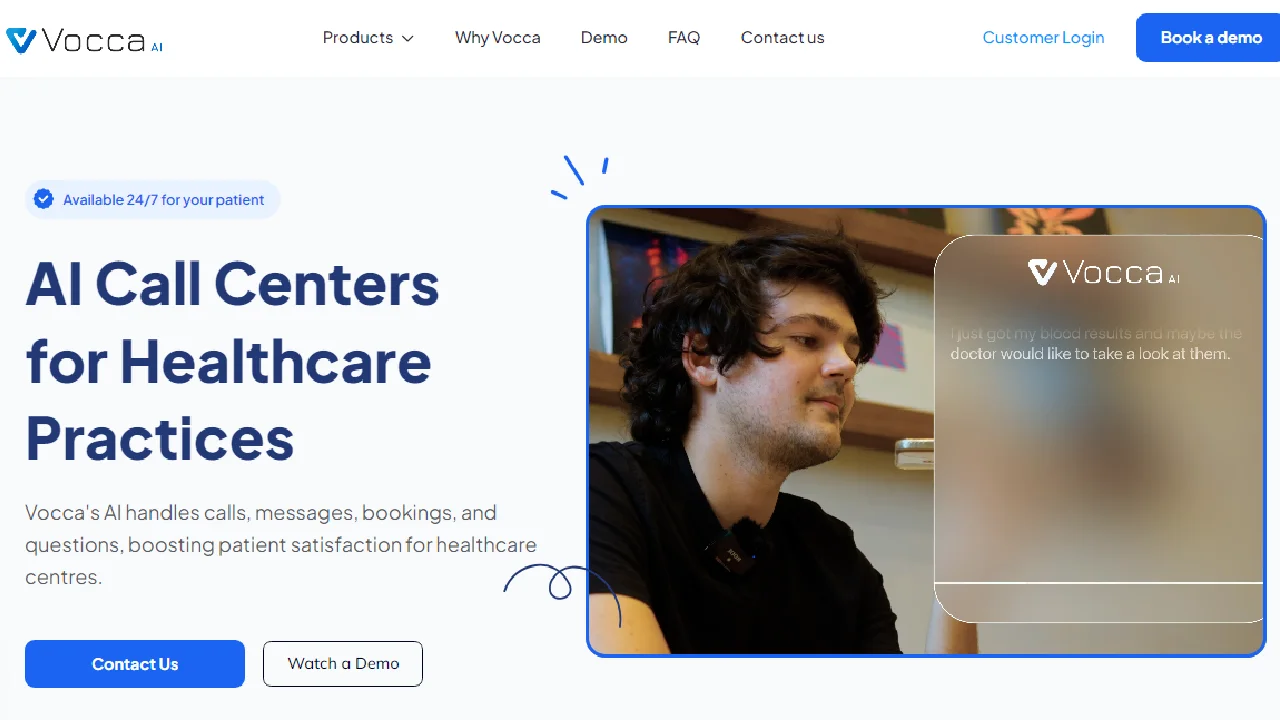Click the Available 24/7 for your patient badge
The image size is (1280, 720).
point(153,199)
